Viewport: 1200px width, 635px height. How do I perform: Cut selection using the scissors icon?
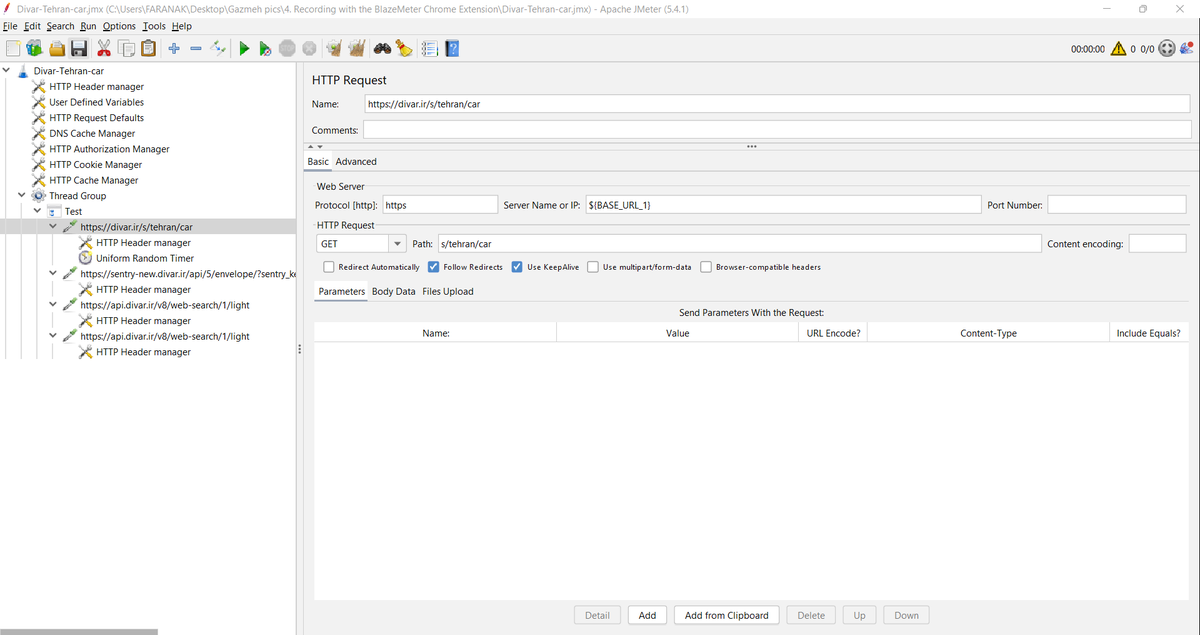[104, 48]
